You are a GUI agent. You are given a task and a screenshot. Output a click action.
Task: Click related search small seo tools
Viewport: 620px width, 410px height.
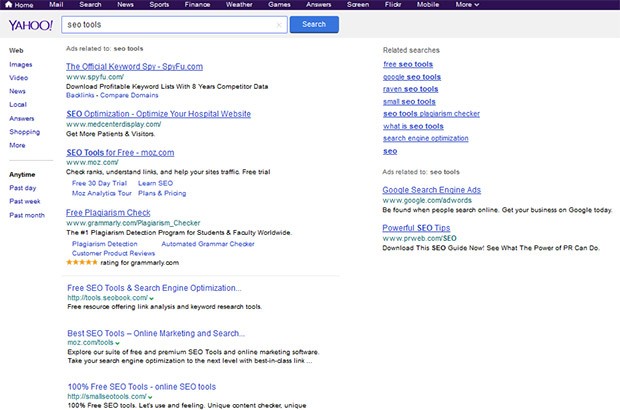pyautogui.click(x=409, y=102)
